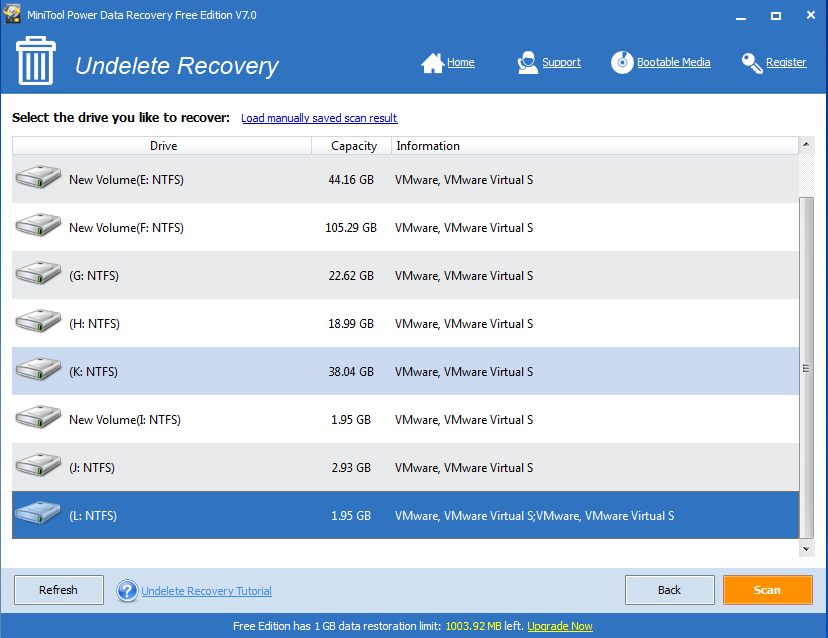The height and width of the screenshot is (638, 828).
Task: Click the 1003.92 MB remaining limit text
Action: pyautogui.click(x=473, y=626)
